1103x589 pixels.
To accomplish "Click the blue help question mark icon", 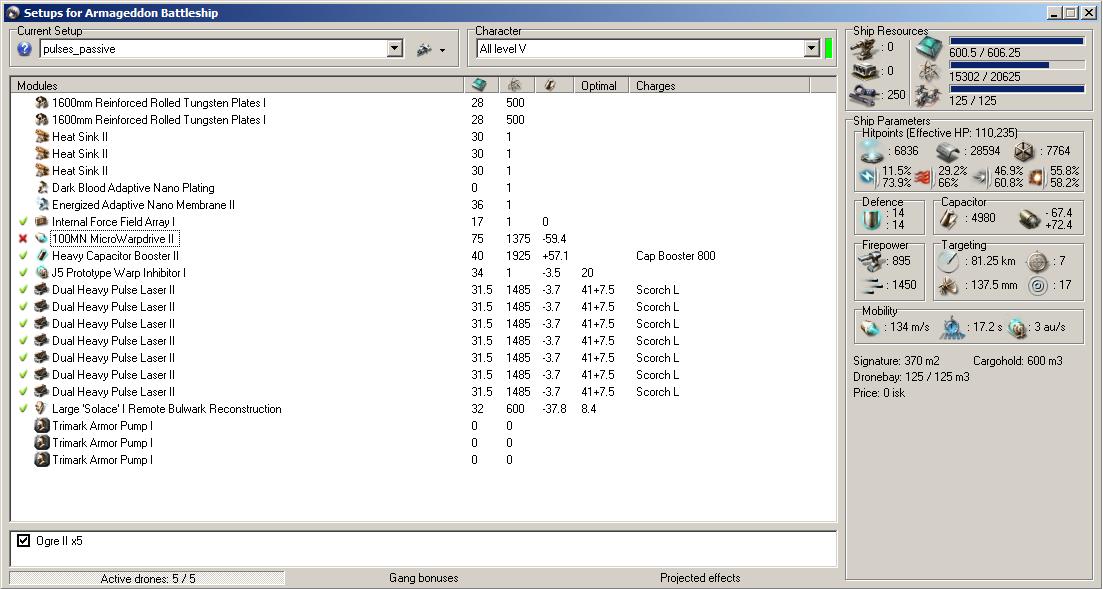I will coord(25,49).
